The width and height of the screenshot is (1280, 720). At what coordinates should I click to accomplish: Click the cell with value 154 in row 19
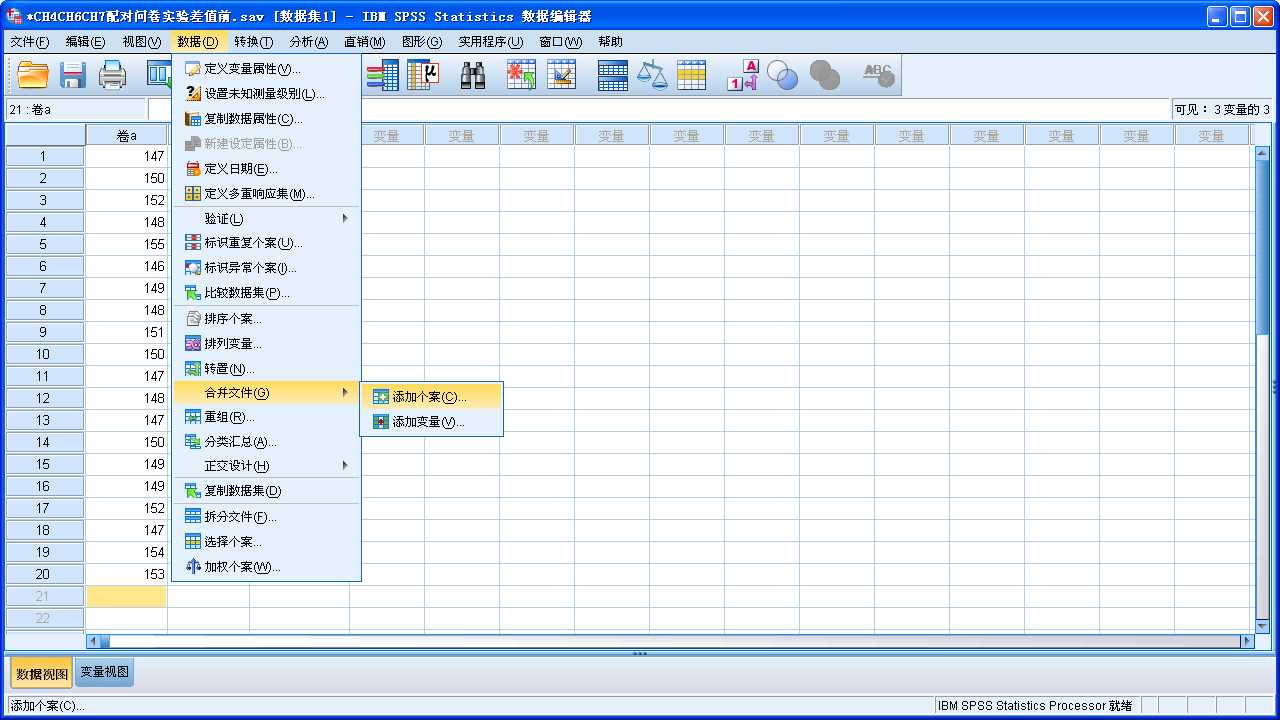(126, 552)
